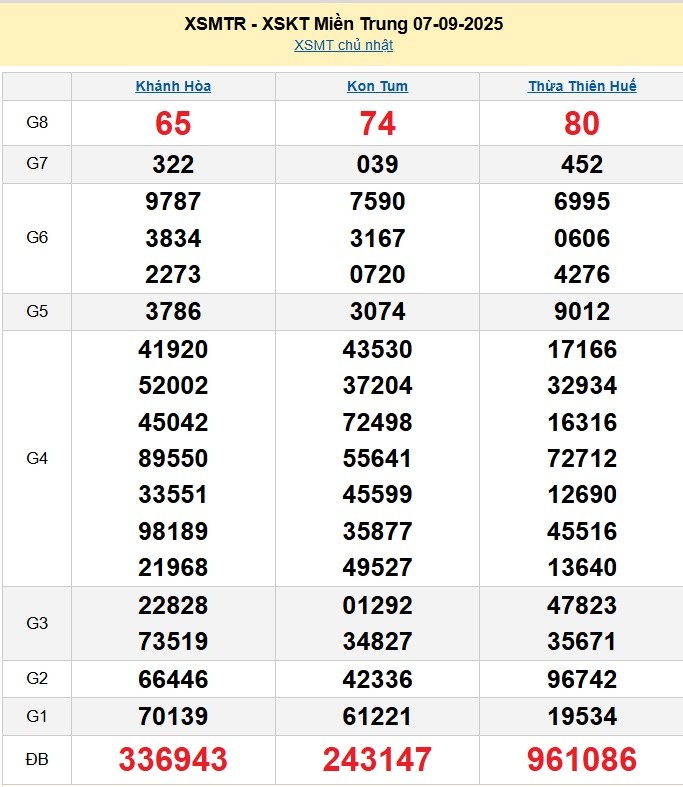Select the G7 row label
The height and width of the screenshot is (787, 683).
coord(37,164)
